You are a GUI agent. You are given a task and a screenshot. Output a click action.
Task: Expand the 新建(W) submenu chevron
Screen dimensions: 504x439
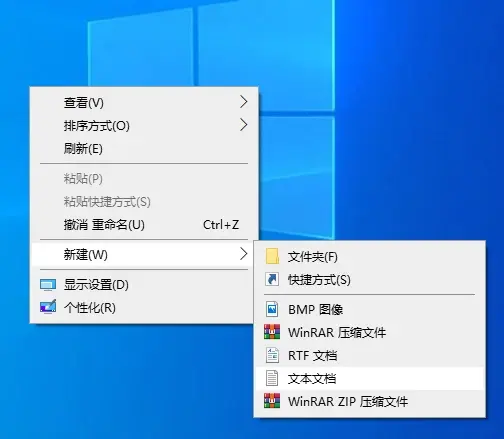pyautogui.click(x=244, y=254)
